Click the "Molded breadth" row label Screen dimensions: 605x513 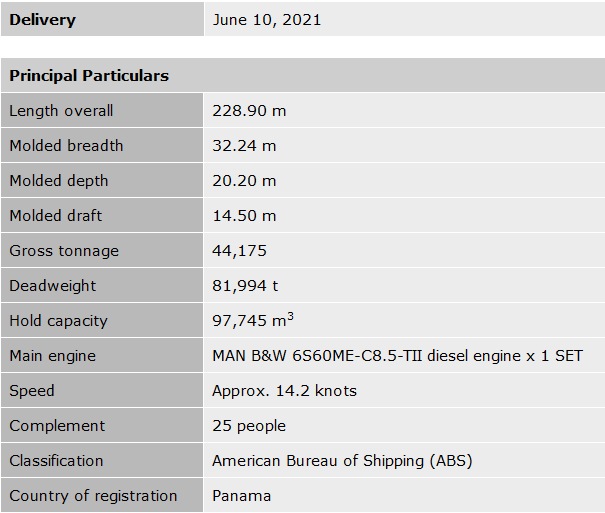pos(66,146)
